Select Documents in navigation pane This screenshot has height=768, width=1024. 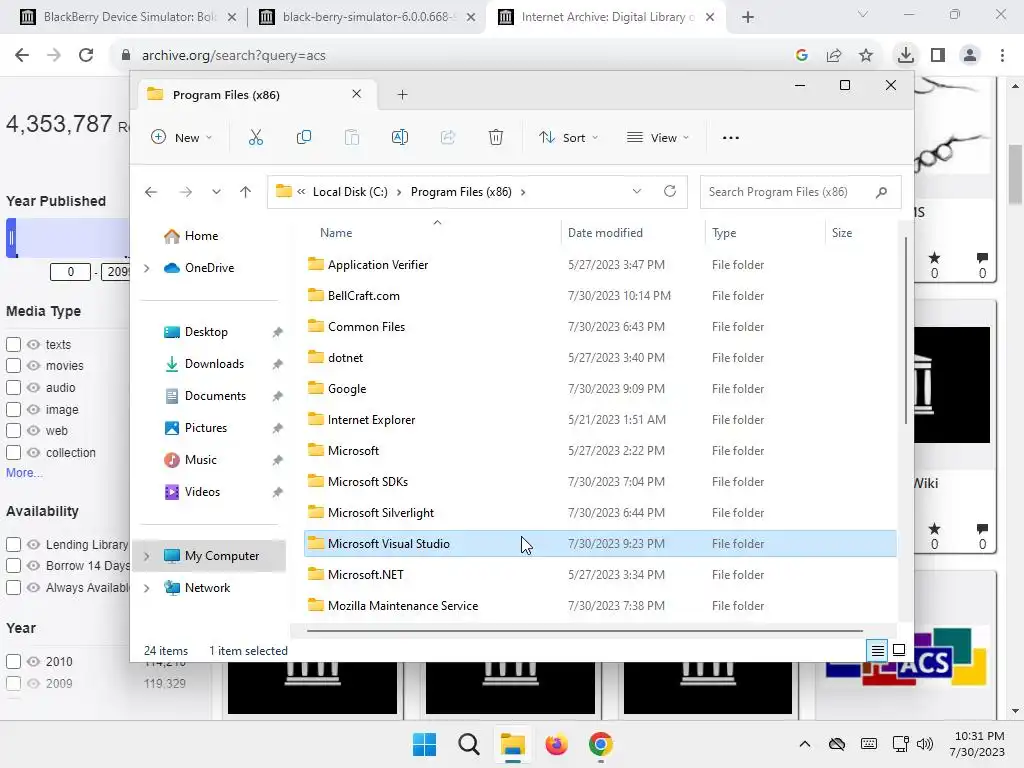(x=215, y=396)
